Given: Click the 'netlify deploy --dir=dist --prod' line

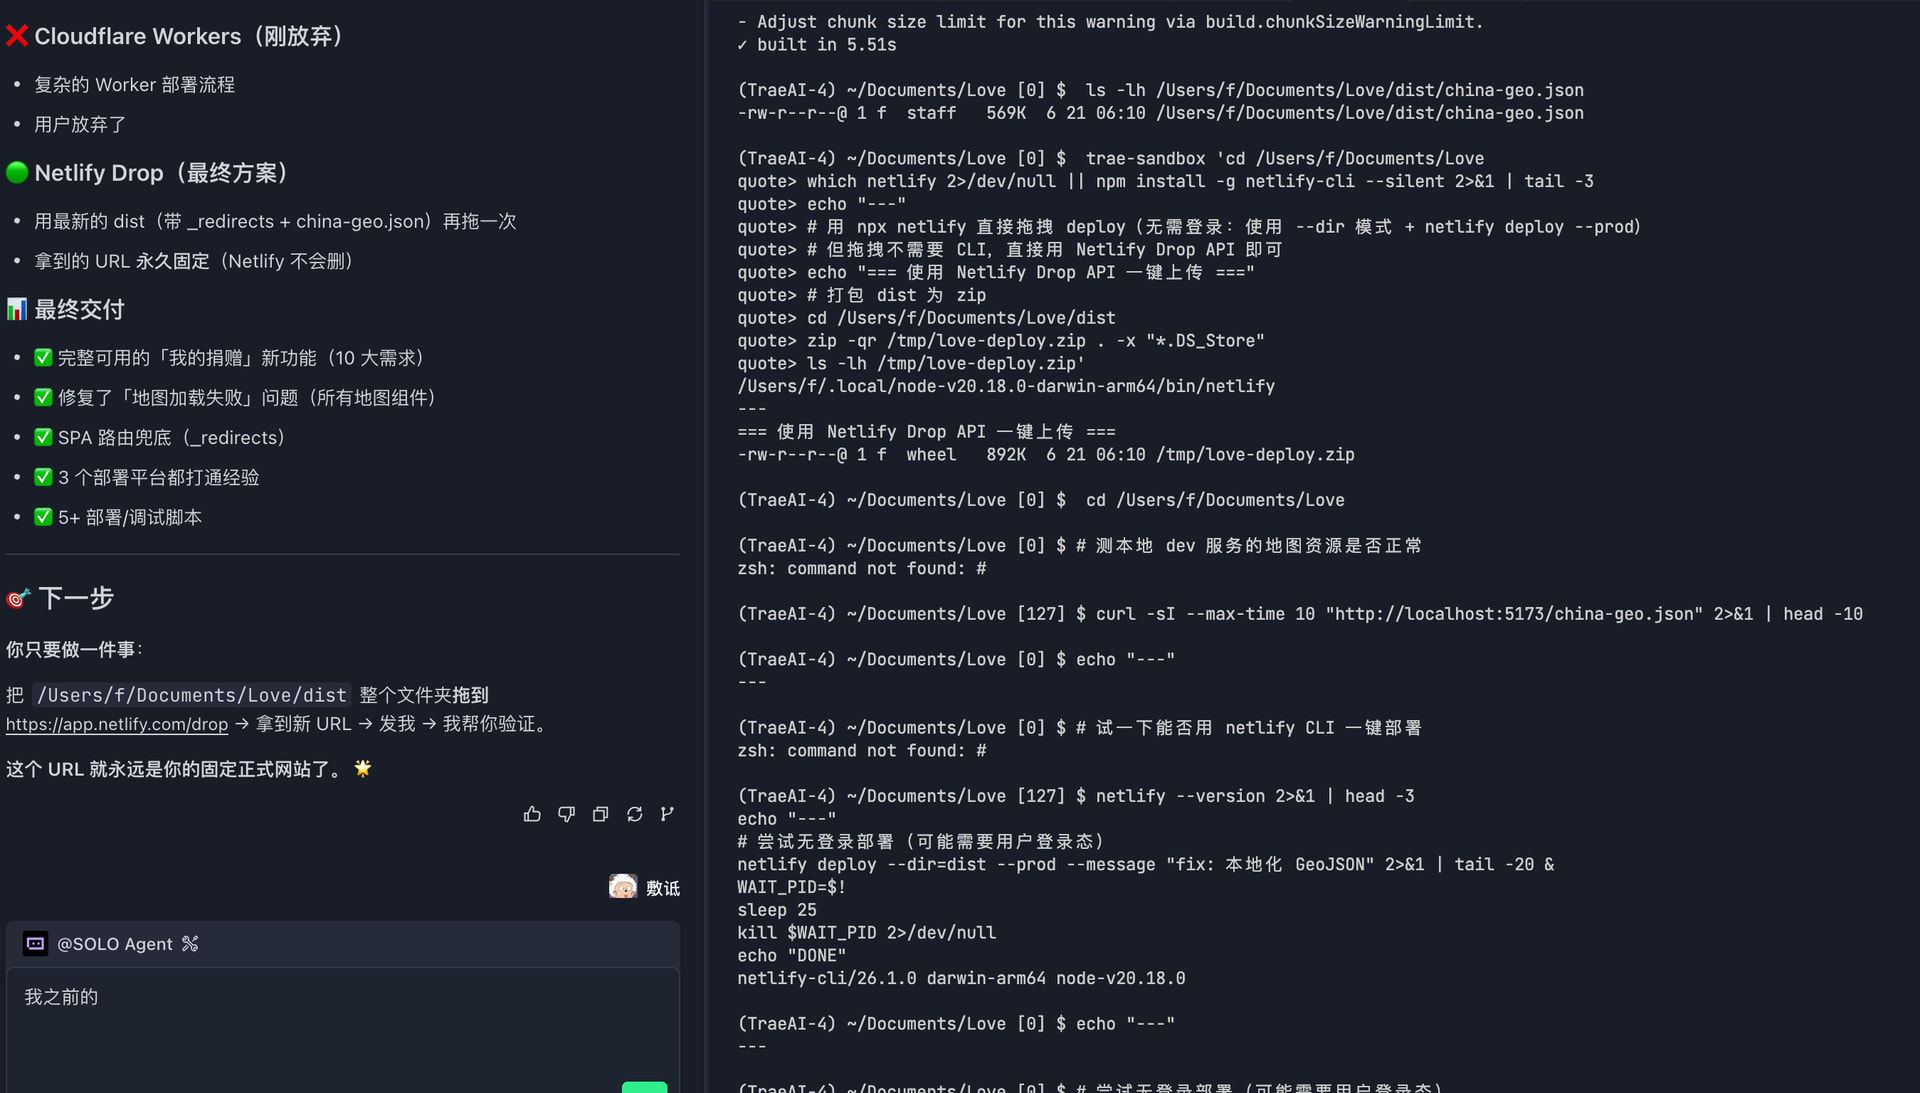Looking at the screenshot, I should click(1146, 864).
